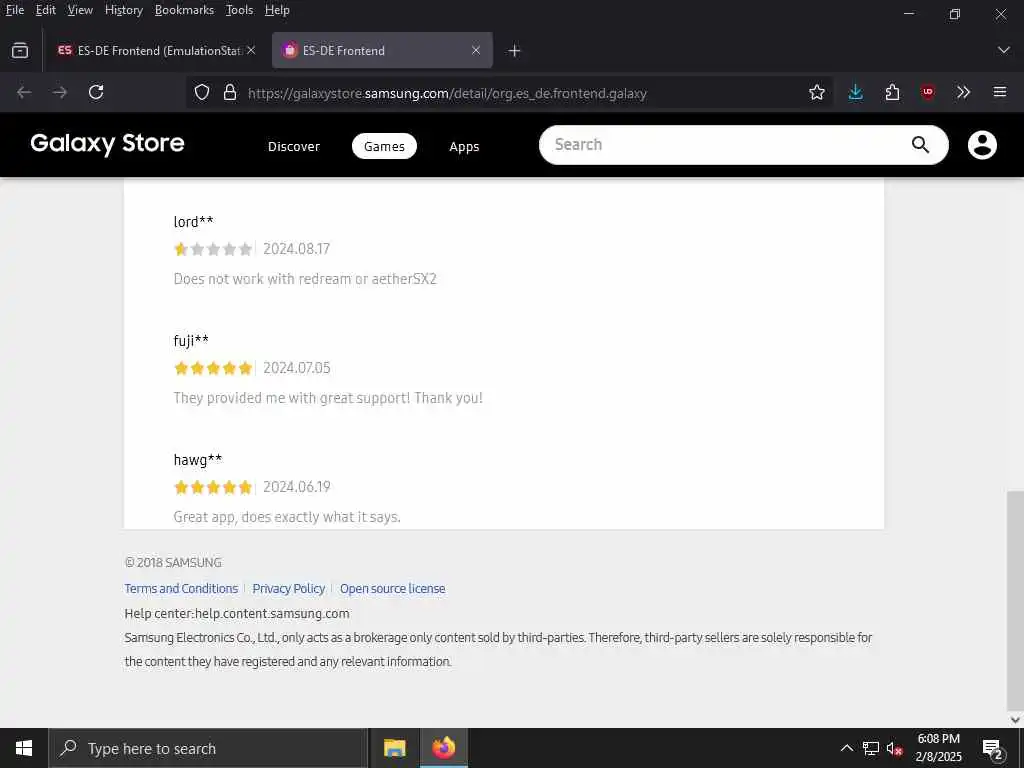
Task: Show hidden system tray icons
Action: point(846,748)
